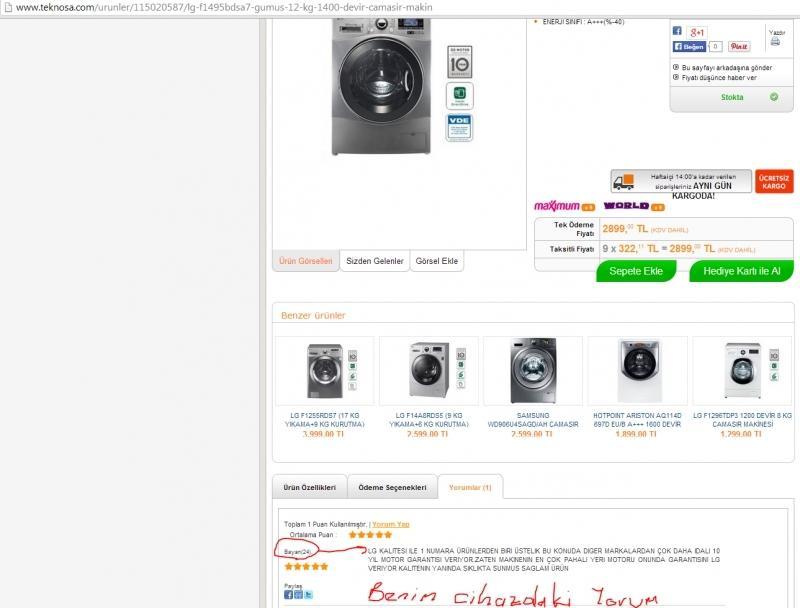Click the Yazdır printer icon
The image size is (800, 608).
click(x=776, y=42)
